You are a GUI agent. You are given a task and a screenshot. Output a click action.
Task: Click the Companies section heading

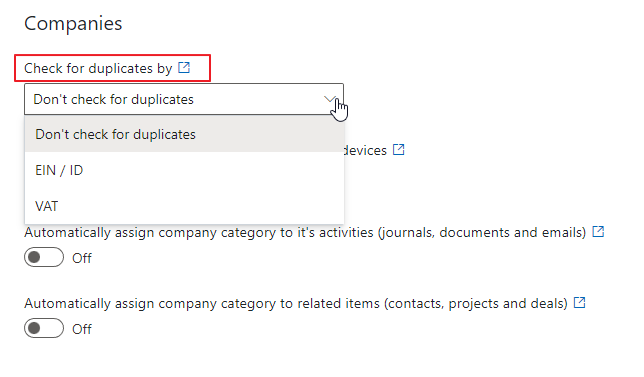[x=73, y=23]
